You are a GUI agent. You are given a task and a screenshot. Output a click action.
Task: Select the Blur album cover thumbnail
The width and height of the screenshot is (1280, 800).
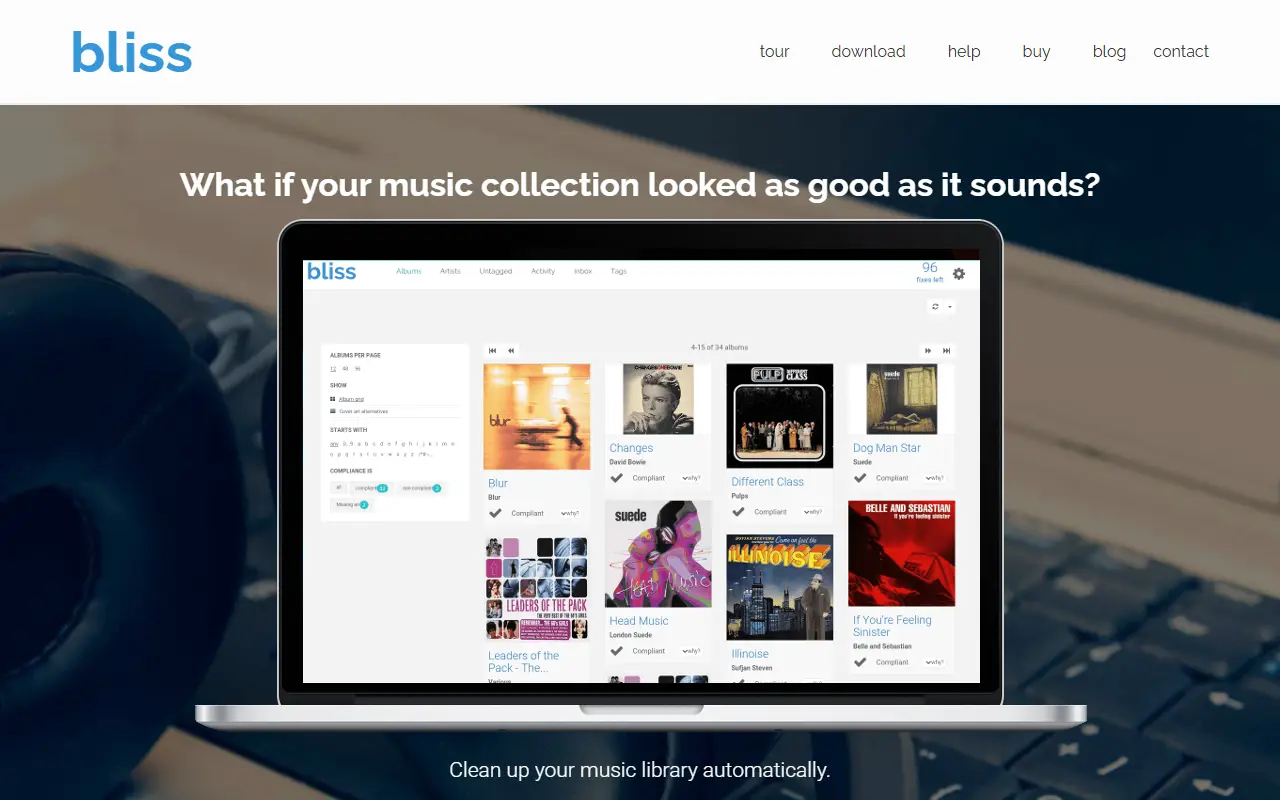tap(537, 417)
